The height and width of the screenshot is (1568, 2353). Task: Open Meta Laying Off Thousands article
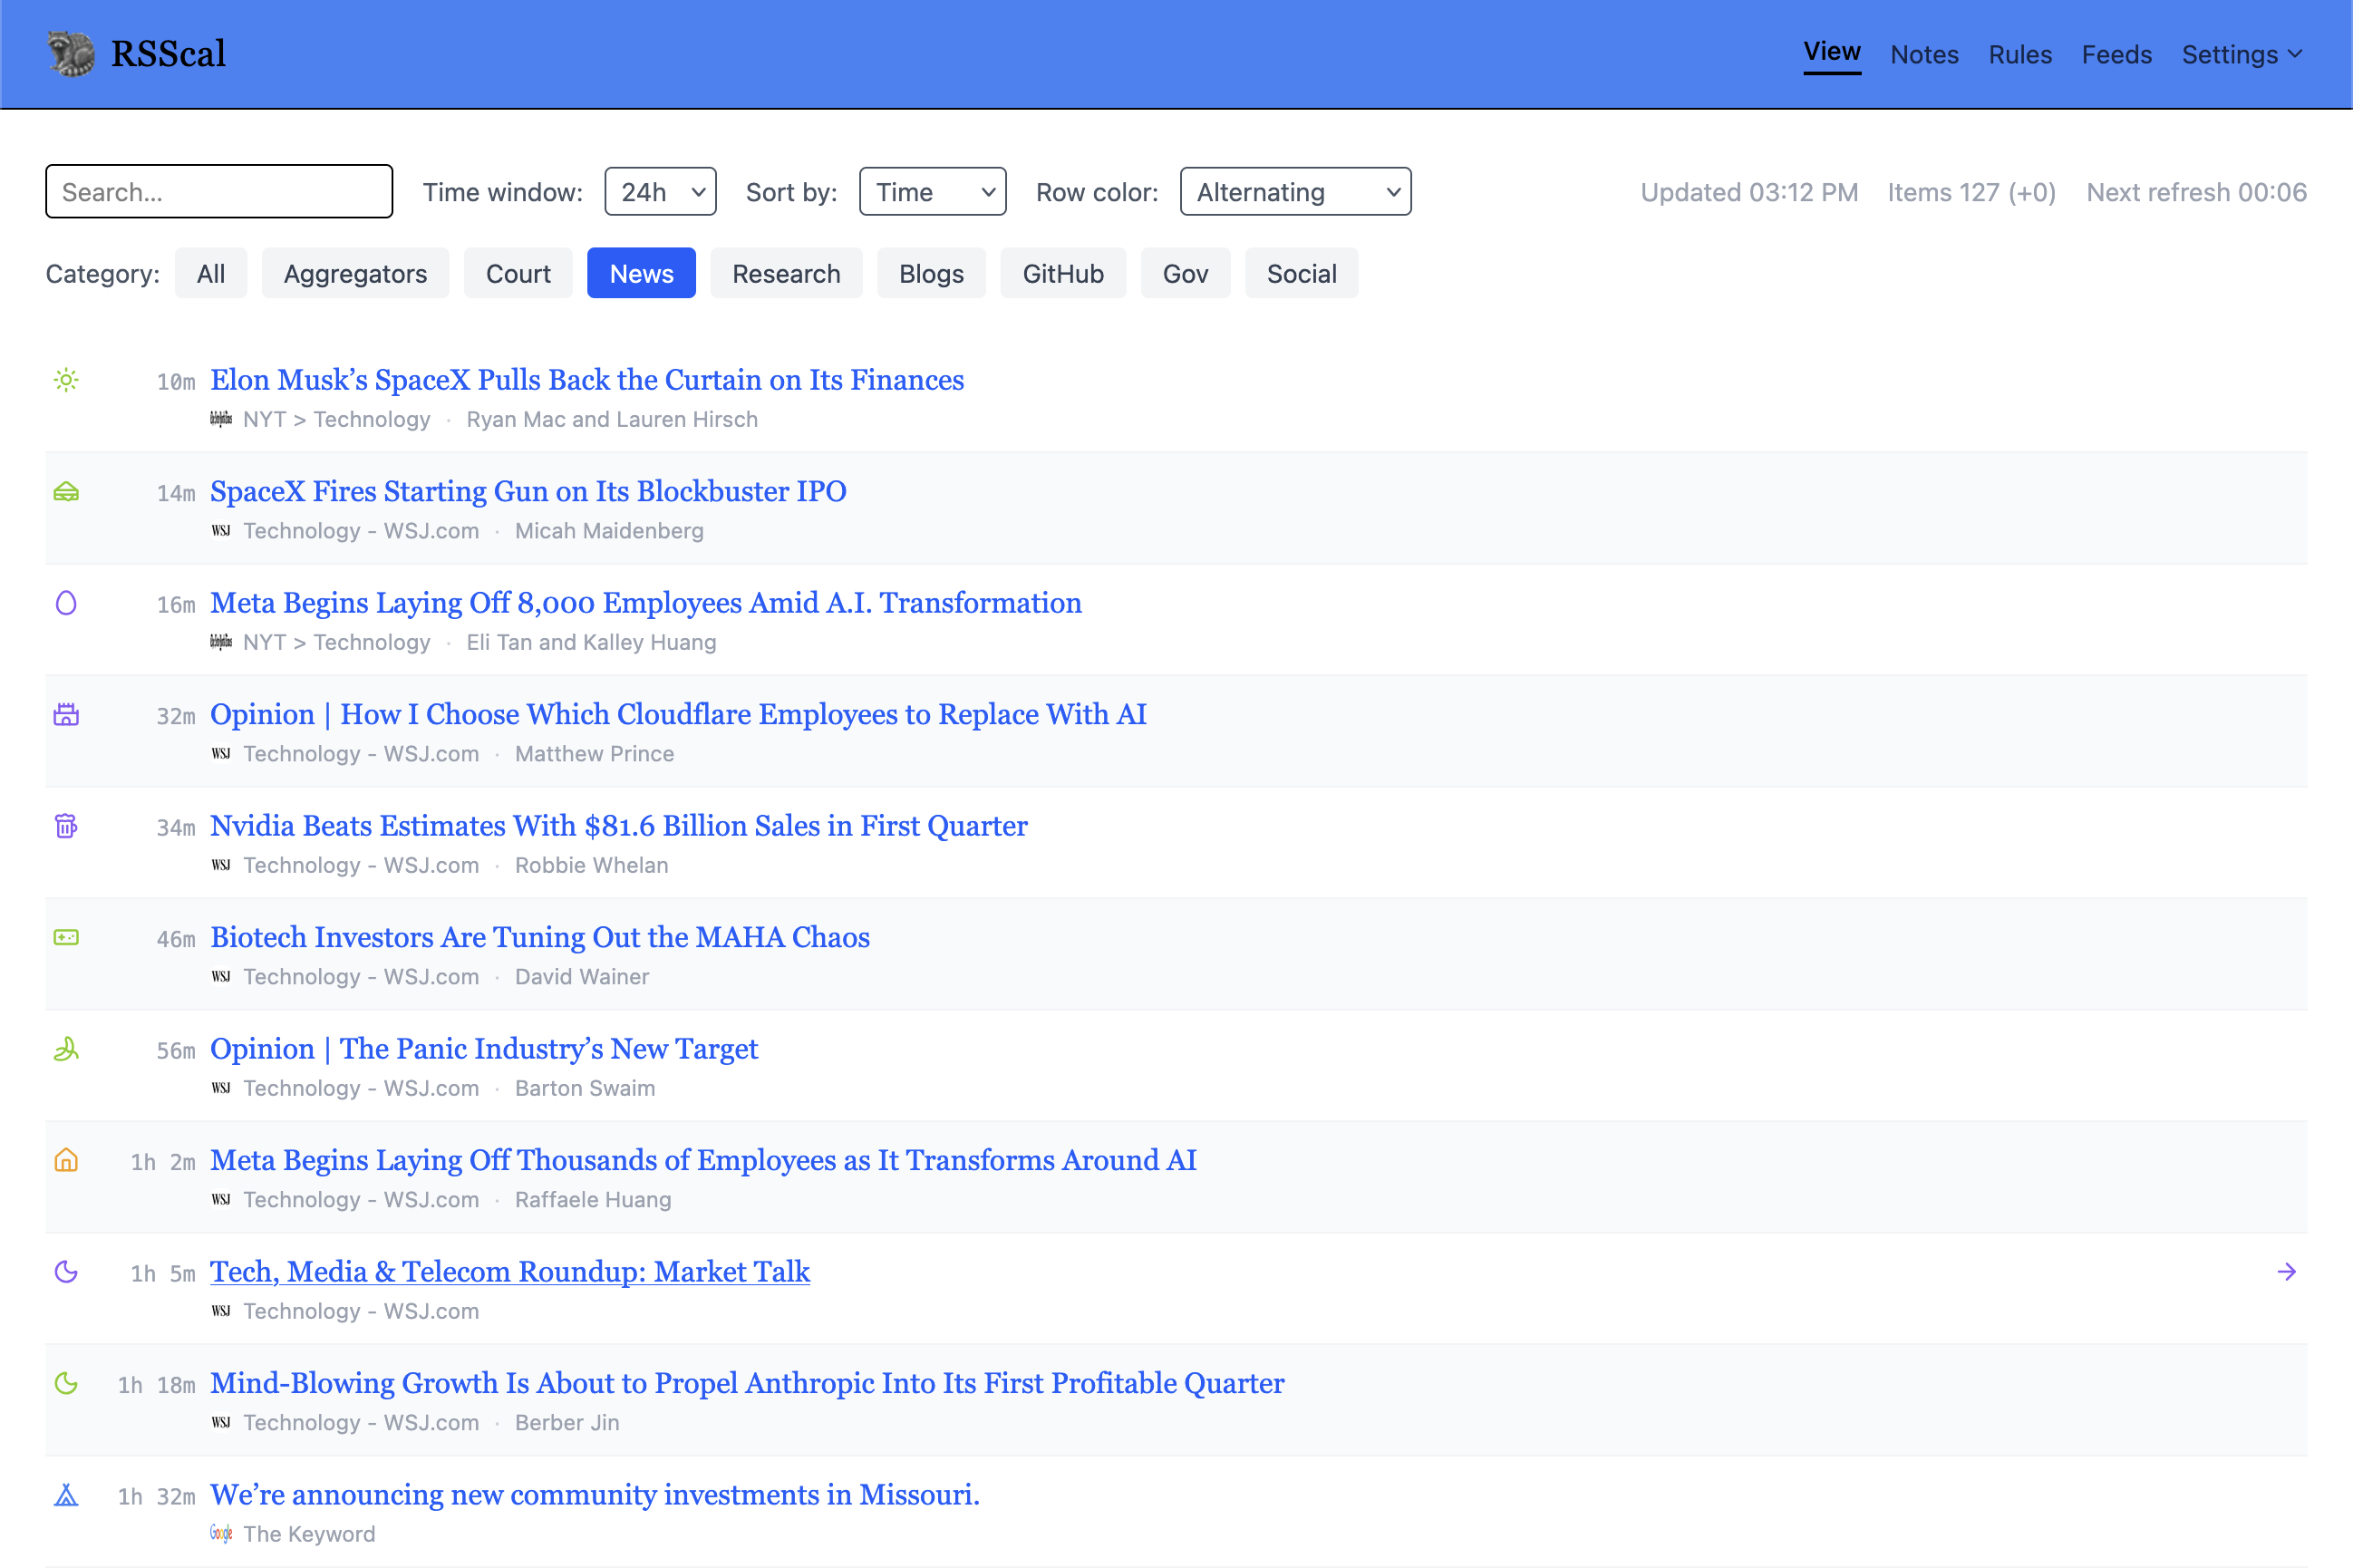703,1160
